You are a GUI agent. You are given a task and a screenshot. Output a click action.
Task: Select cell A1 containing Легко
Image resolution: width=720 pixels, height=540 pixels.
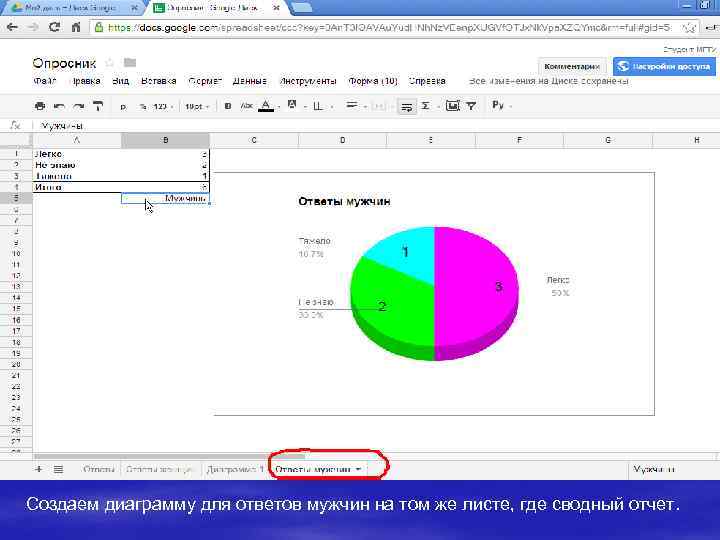tap(77, 154)
